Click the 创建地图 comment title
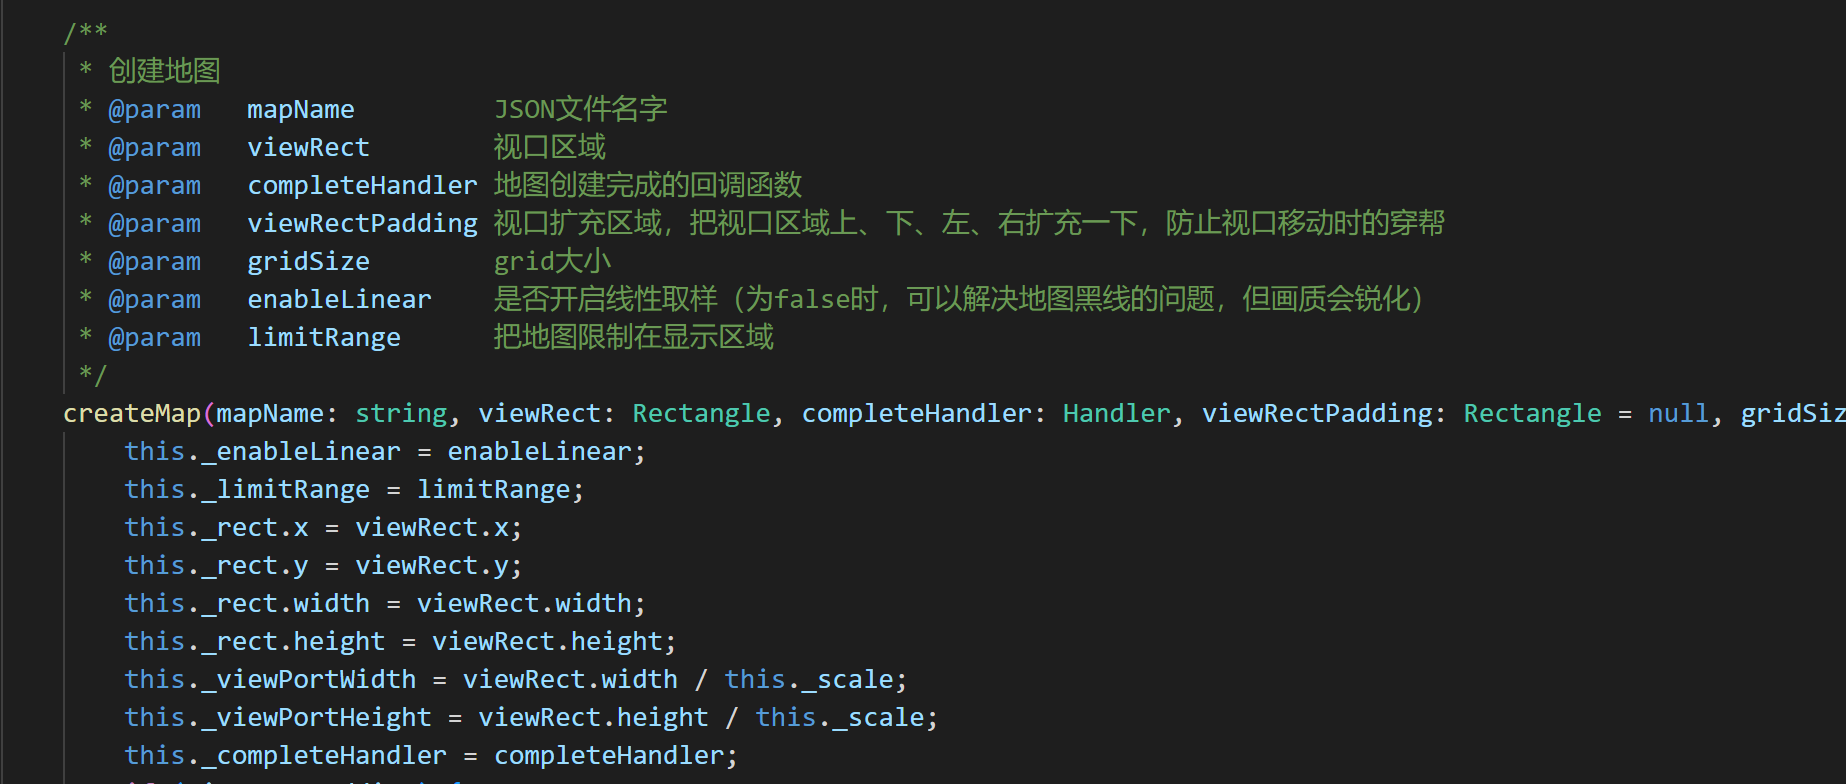The height and width of the screenshot is (784, 1846). pos(164,71)
